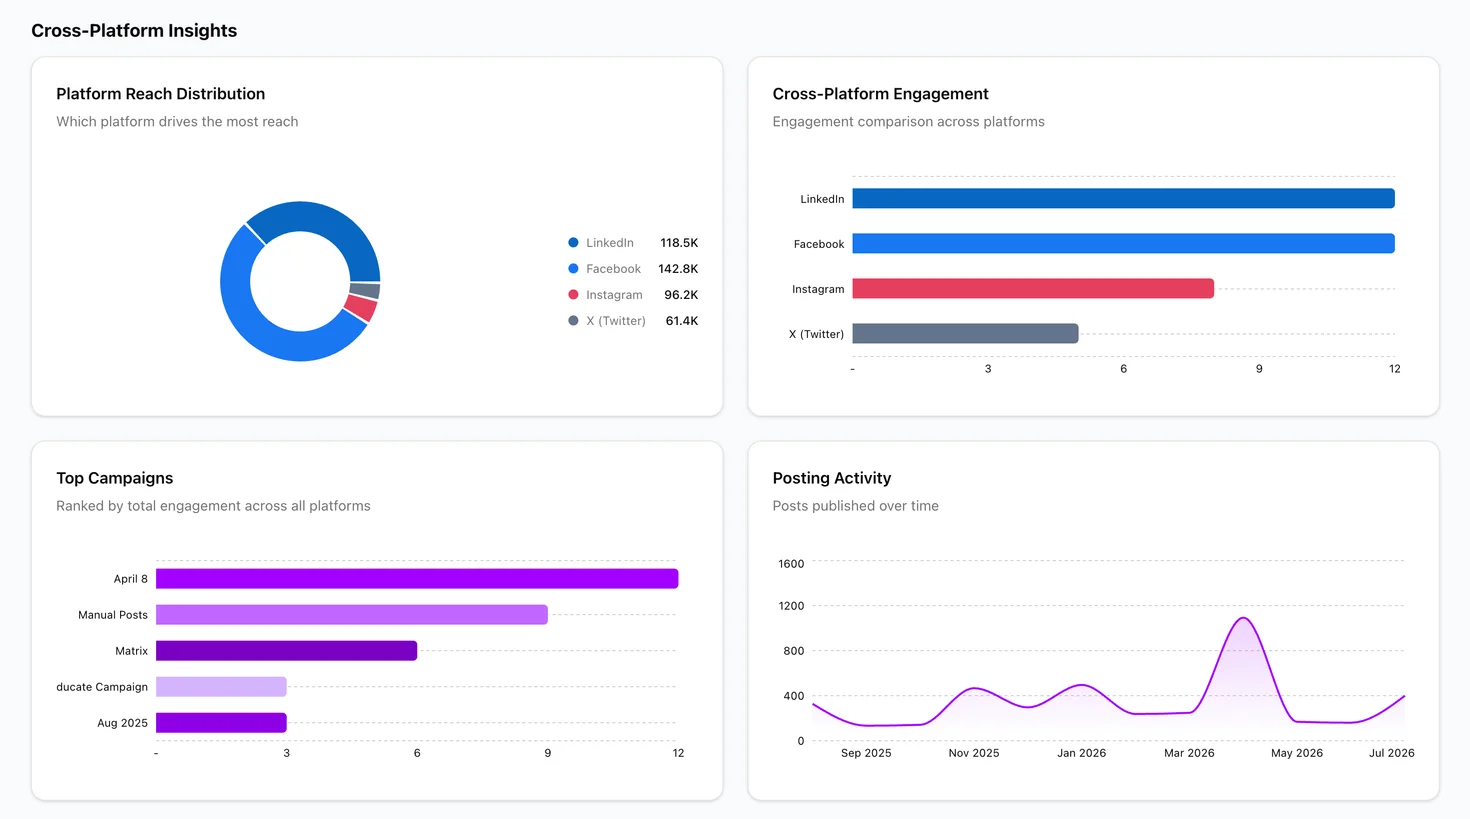Click the Jul 2026 axis label
The image size is (1470, 819).
1392,753
